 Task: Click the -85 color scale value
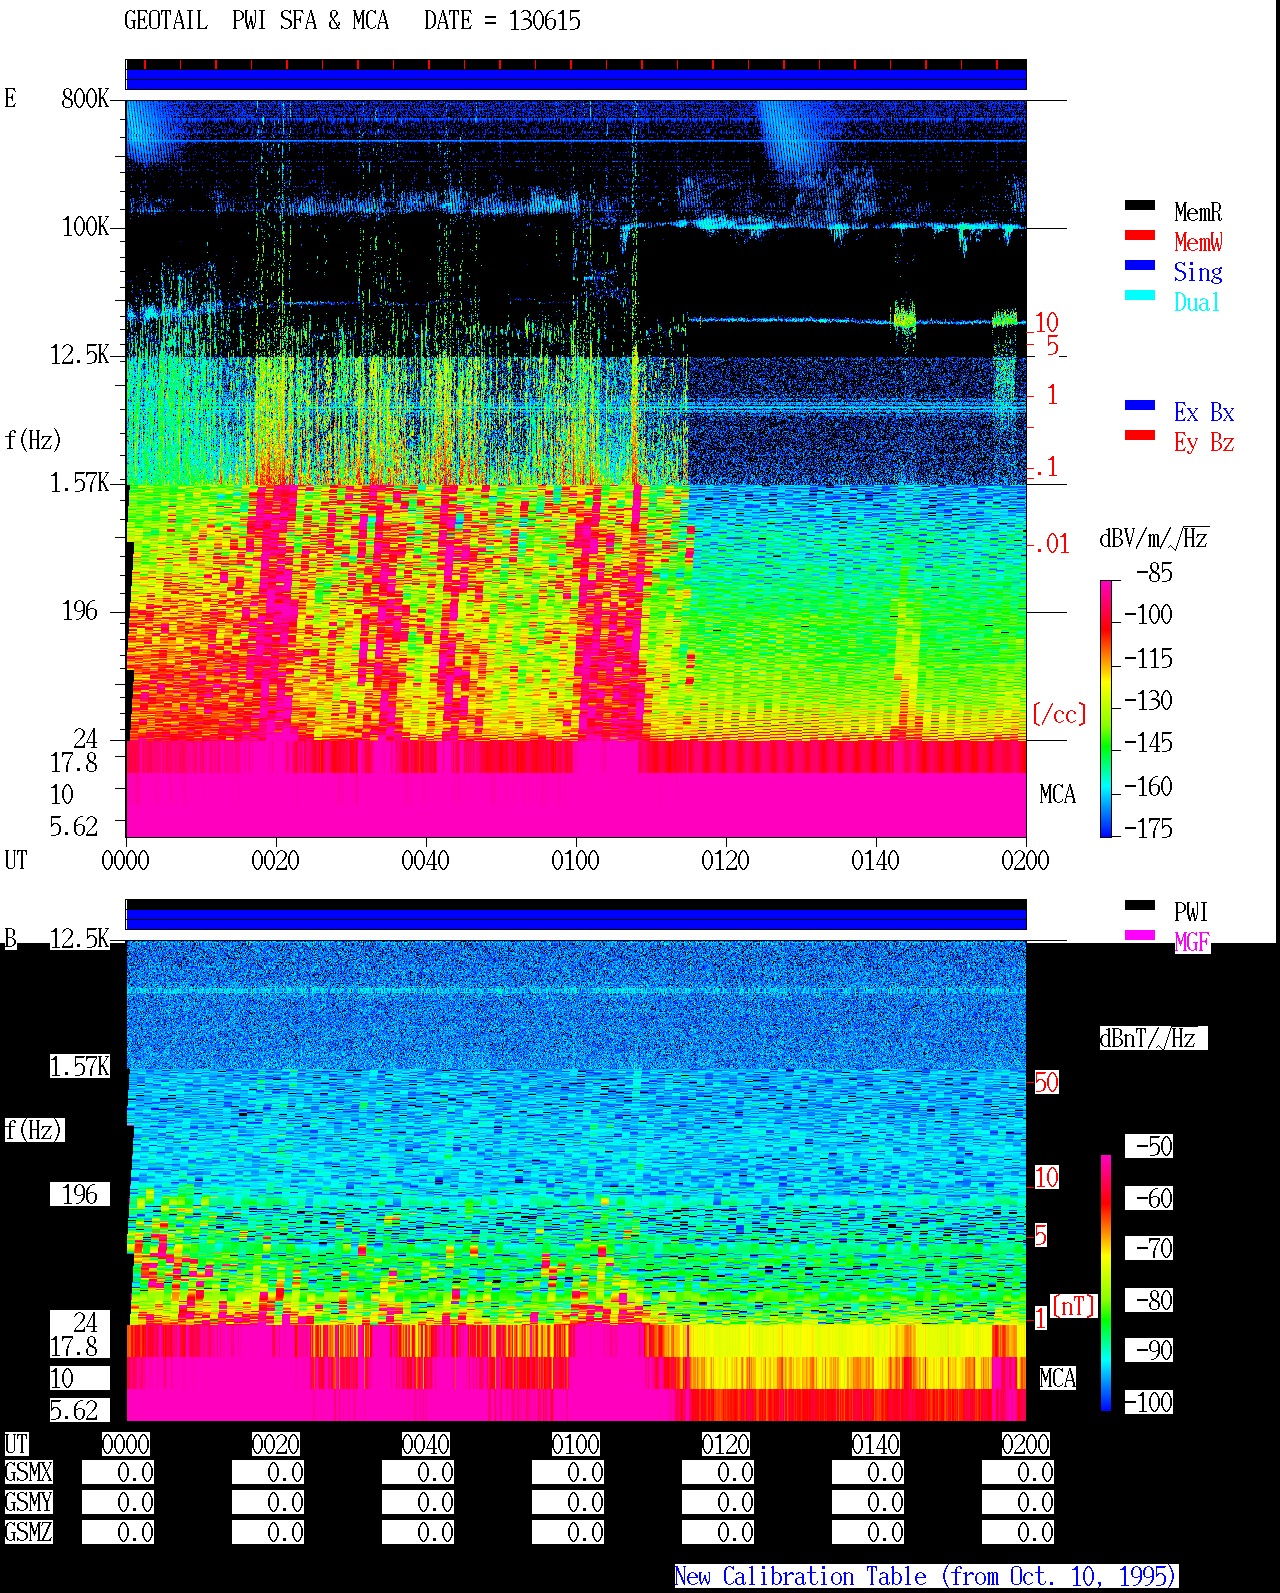(1154, 573)
